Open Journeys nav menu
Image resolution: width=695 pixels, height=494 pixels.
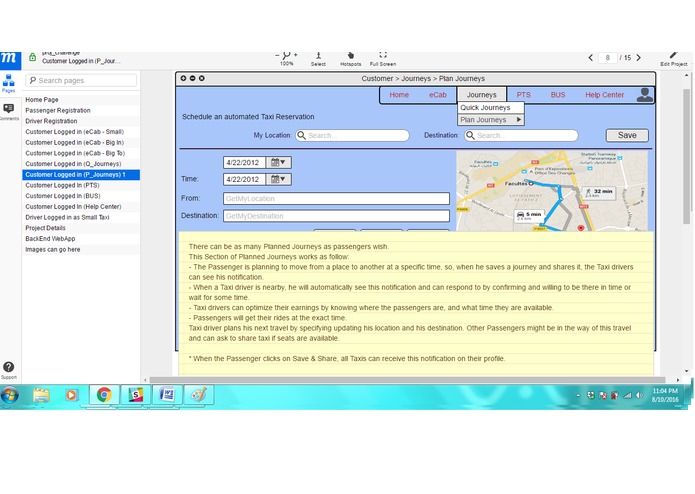click(481, 95)
